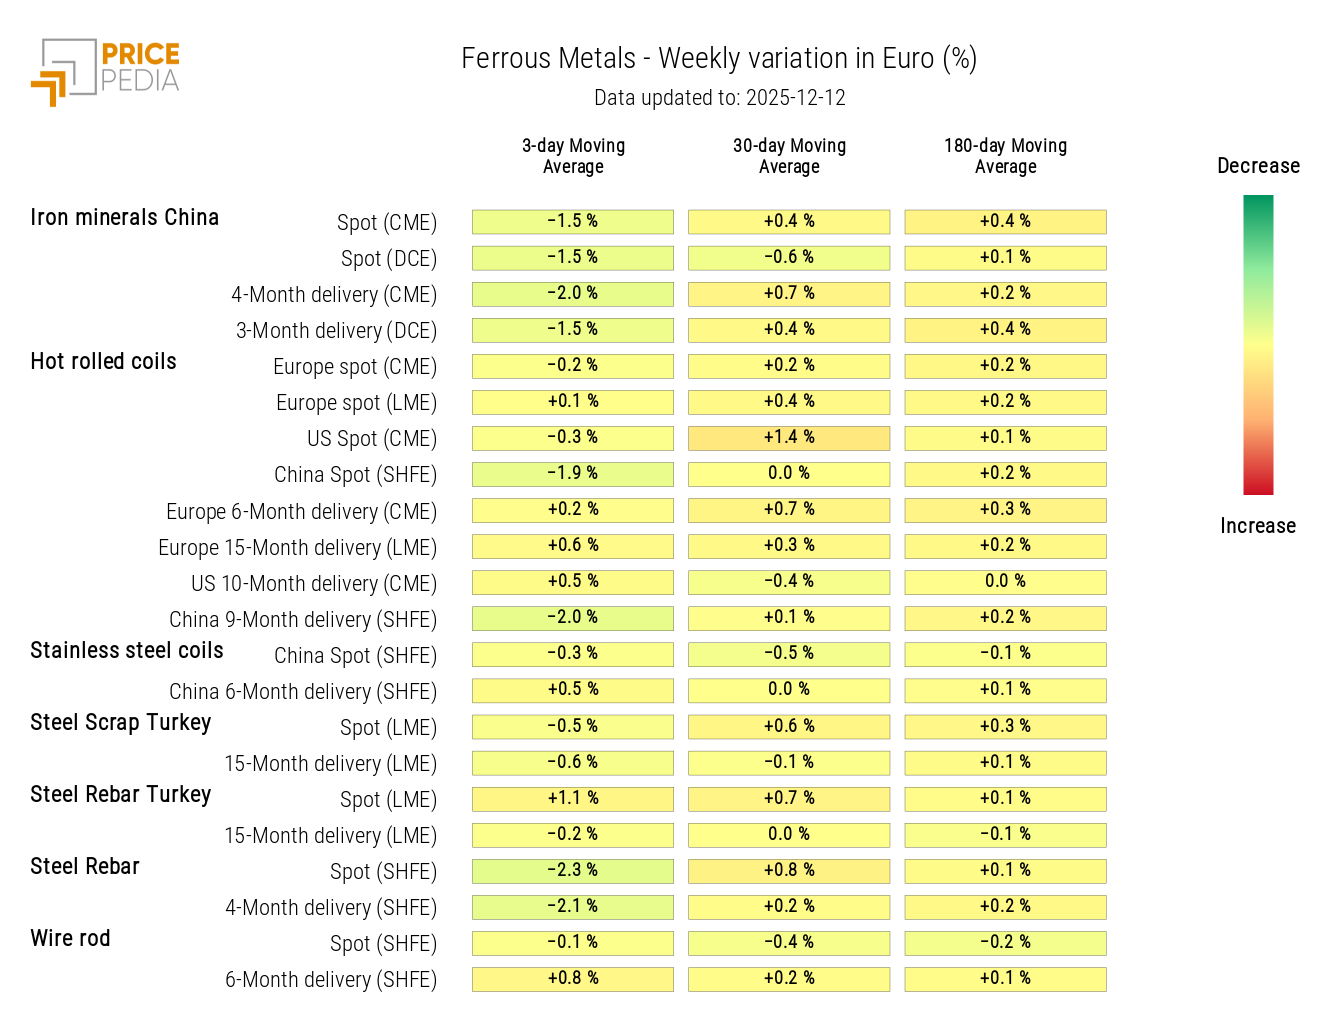Image resolution: width=1320 pixels, height=1020 pixels.
Task: Select the 3-day Moving Average column header
Action: coord(573,156)
